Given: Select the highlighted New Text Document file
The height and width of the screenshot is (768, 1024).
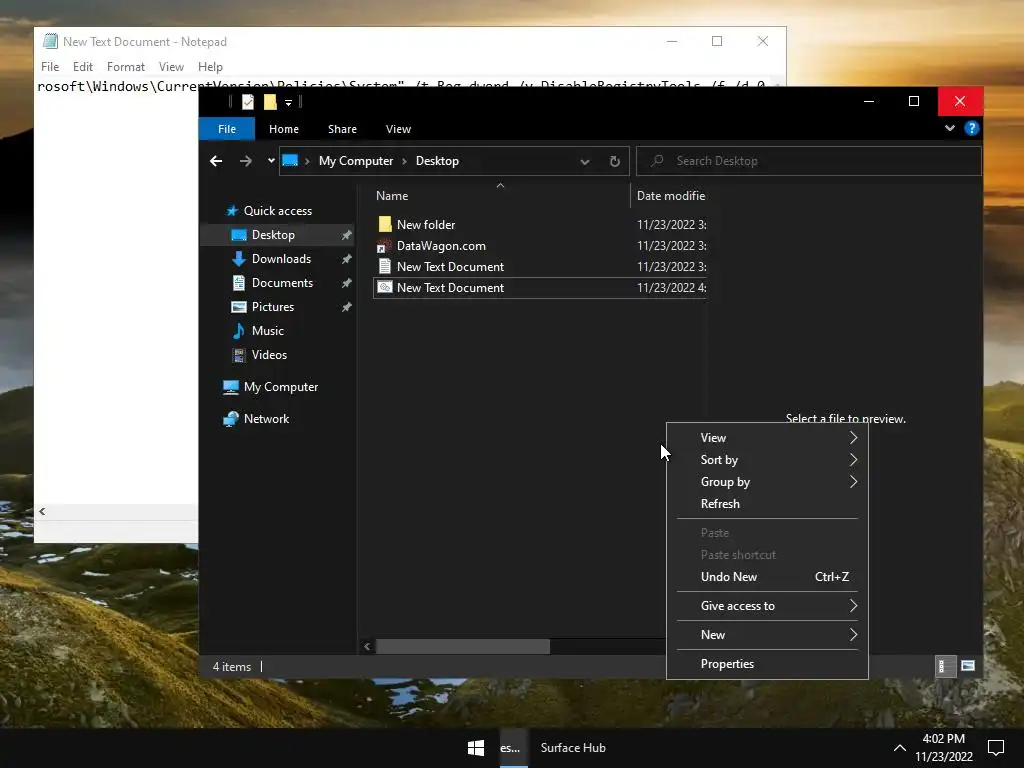Looking at the screenshot, I should click(x=539, y=288).
